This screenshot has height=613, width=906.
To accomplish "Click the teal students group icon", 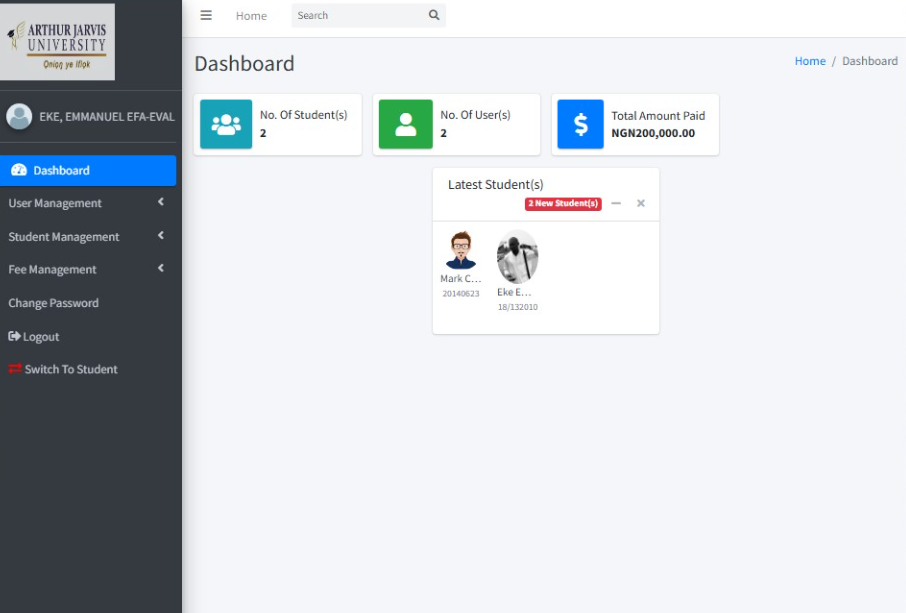I will (x=226, y=124).
